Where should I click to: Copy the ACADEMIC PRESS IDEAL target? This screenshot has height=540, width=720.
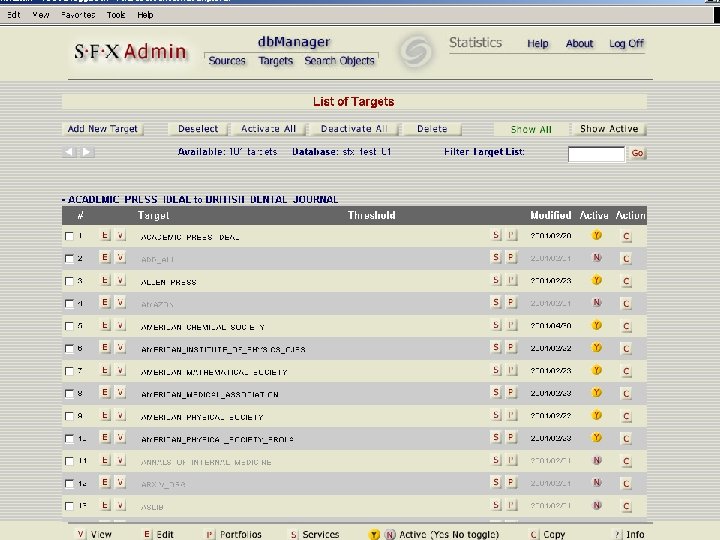(626, 236)
